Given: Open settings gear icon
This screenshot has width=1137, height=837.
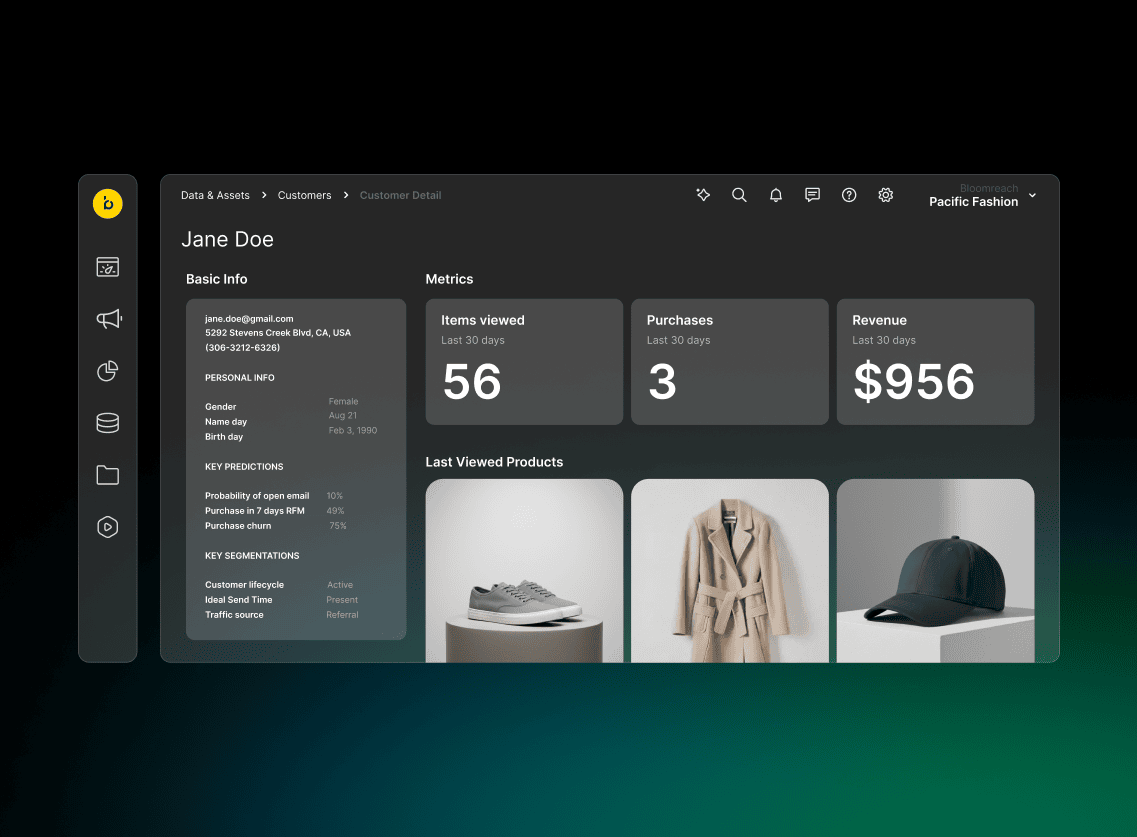Looking at the screenshot, I should point(885,195).
